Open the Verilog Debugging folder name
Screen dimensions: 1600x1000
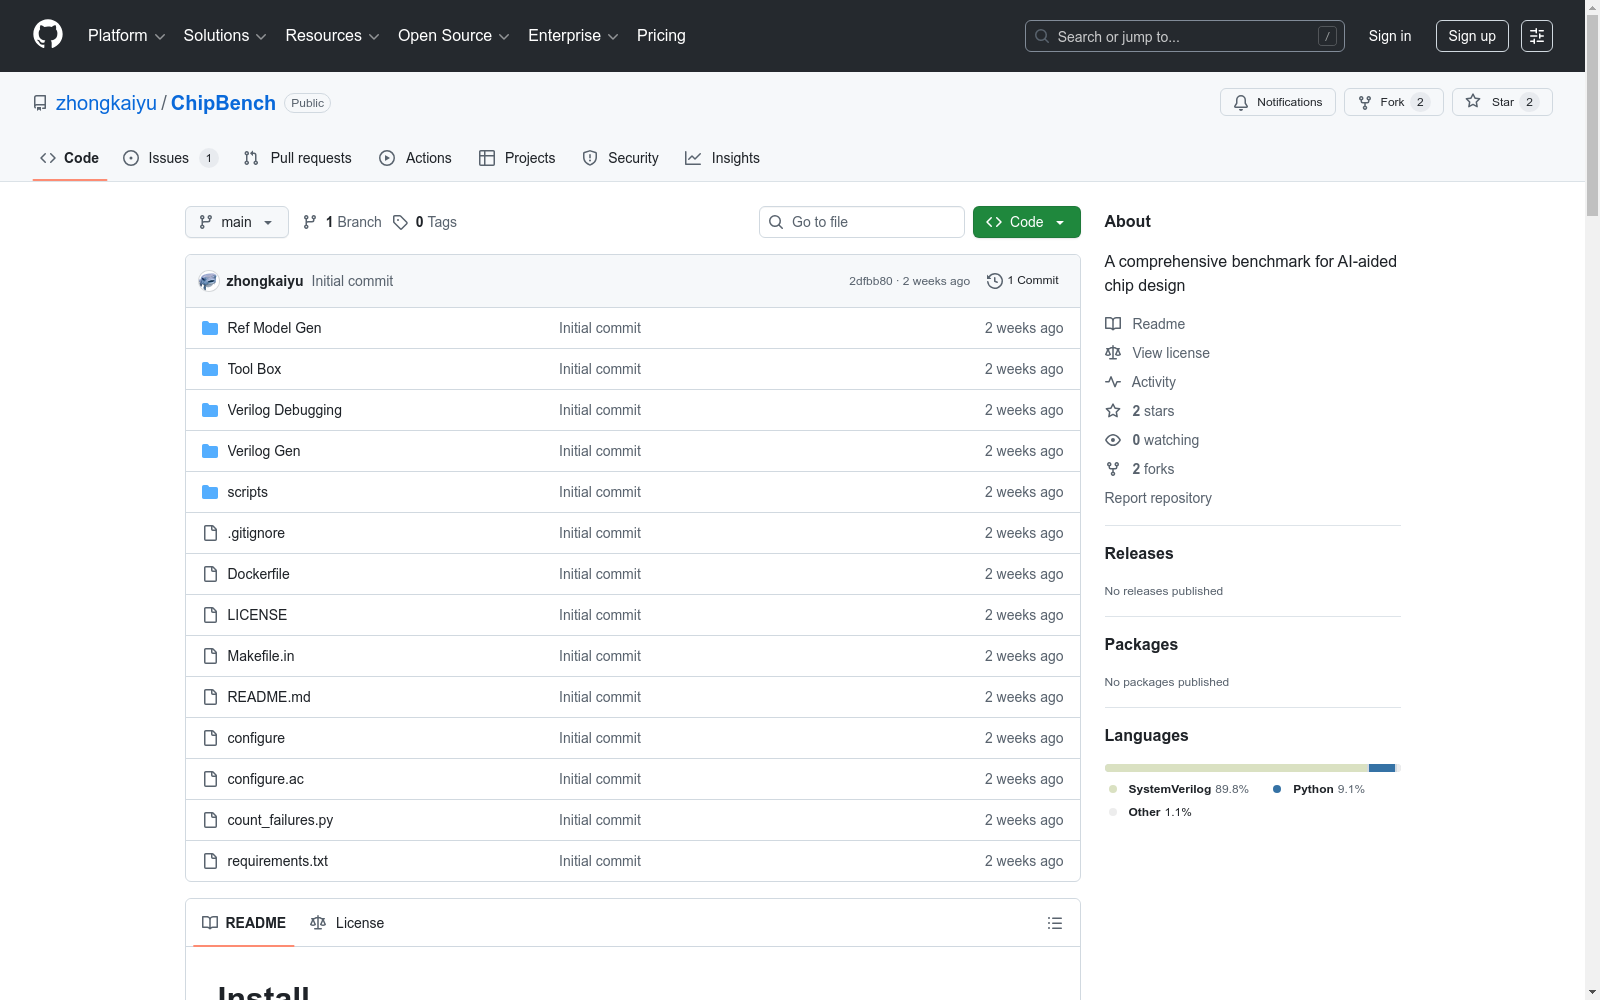[x=285, y=410]
